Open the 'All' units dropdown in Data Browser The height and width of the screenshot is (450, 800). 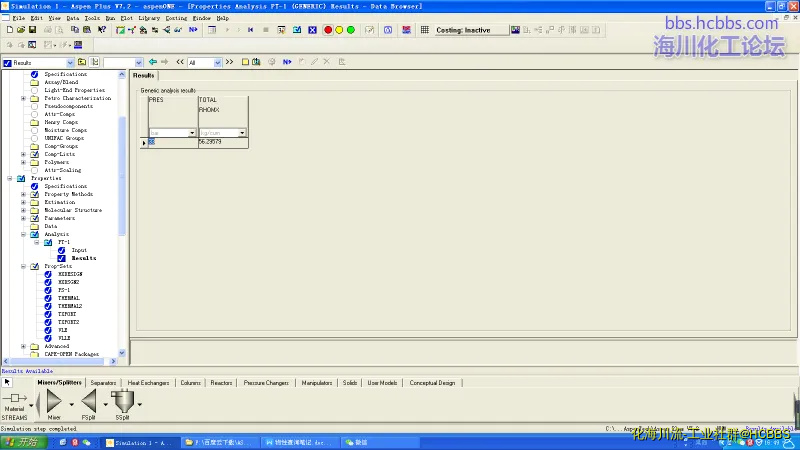(217, 62)
